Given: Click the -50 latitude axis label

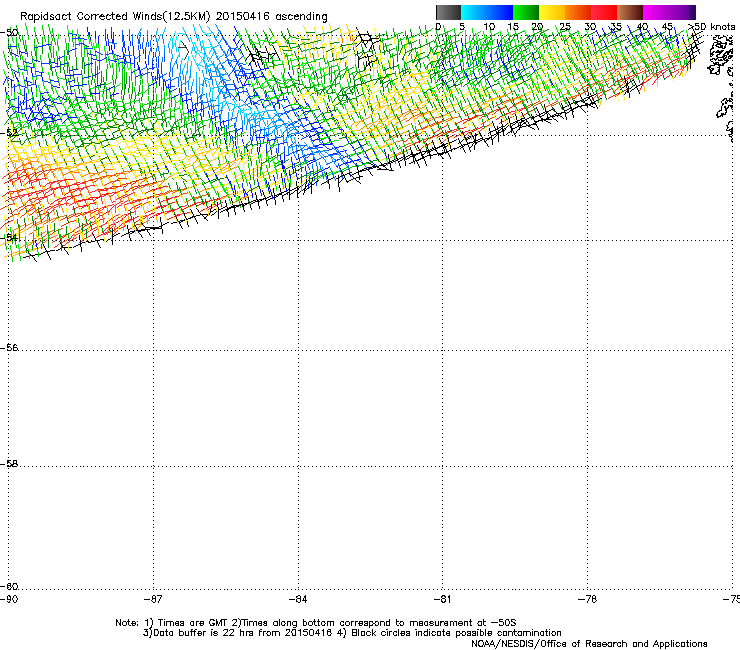Looking at the screenshot, I should (9, 33).
